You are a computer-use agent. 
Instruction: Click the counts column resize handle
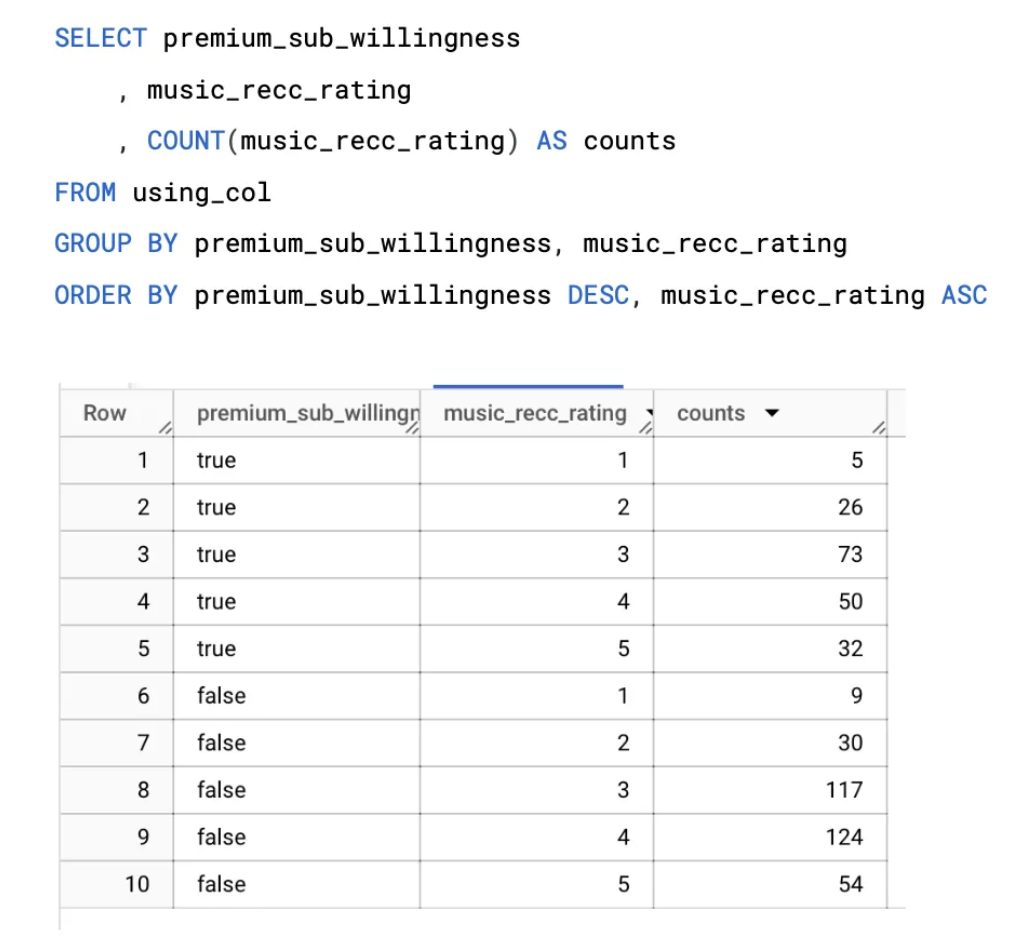pos(878,429)
